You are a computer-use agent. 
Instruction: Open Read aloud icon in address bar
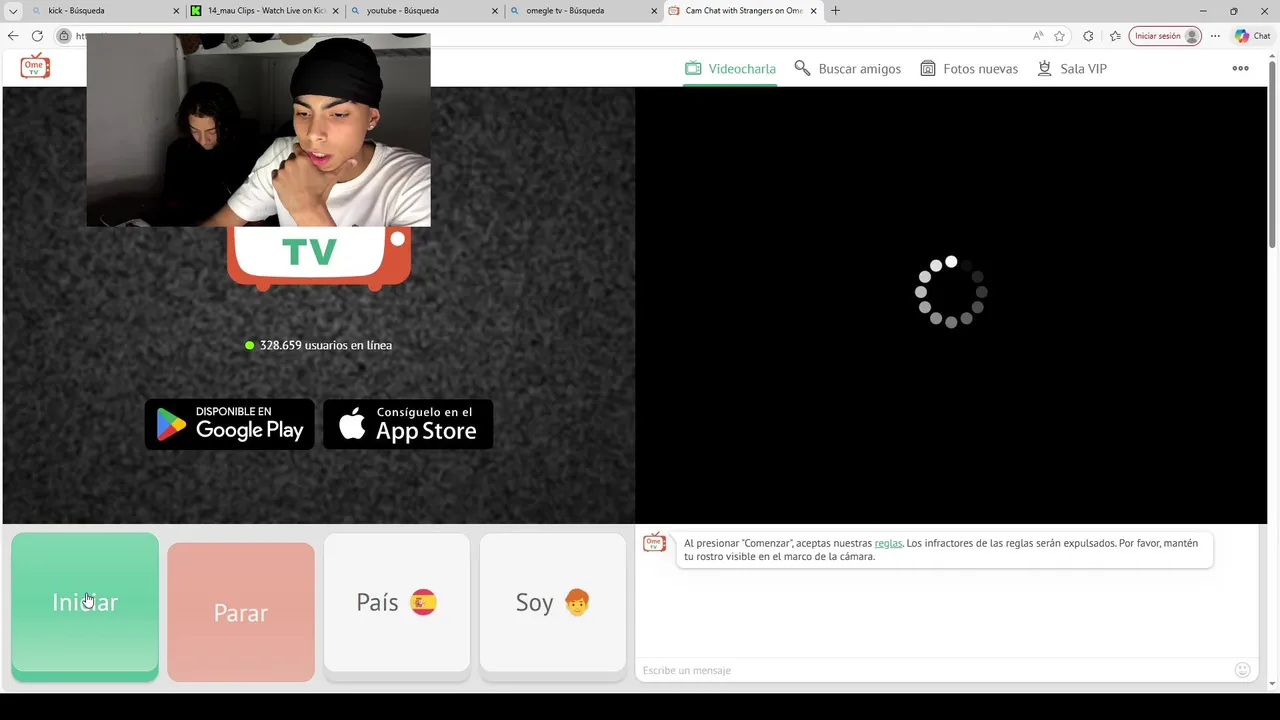pyautogui.click(x=1038, y=36)
